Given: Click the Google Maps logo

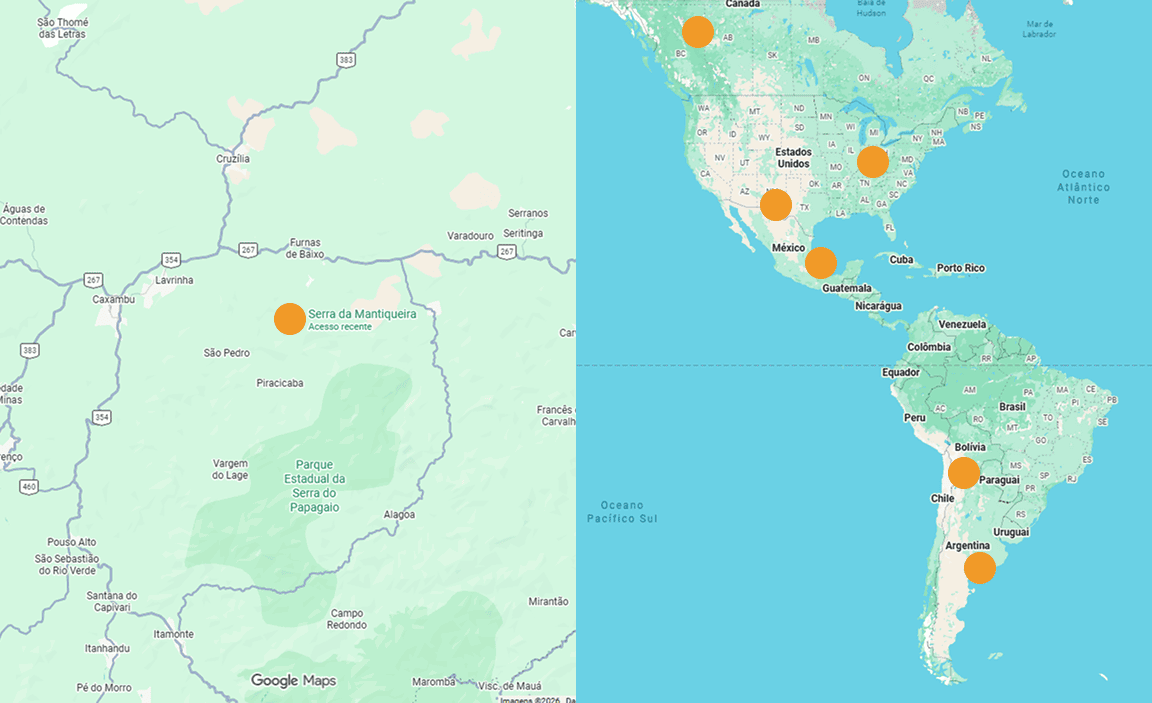Looking at the screenshot, I should (x=293, y=680).
